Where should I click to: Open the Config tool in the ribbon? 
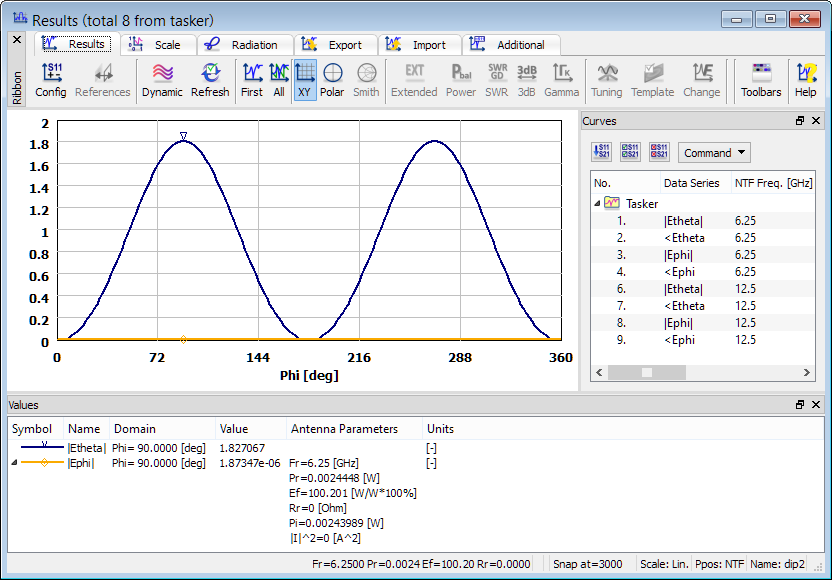[x=51, y=80]
